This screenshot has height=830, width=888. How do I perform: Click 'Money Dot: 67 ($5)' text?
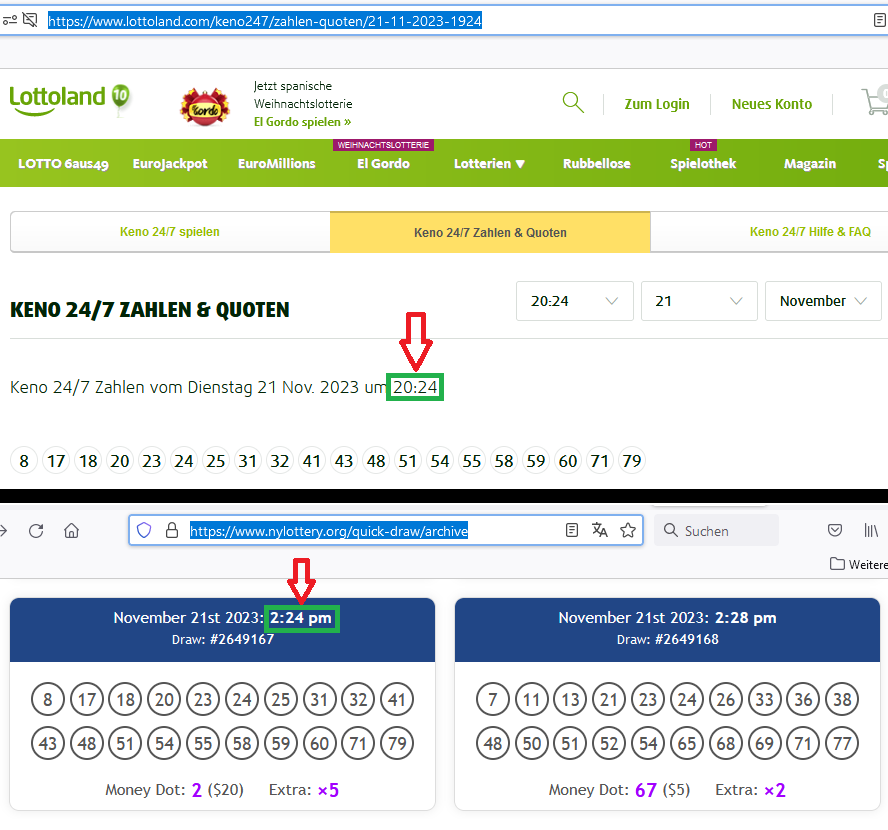620,790
